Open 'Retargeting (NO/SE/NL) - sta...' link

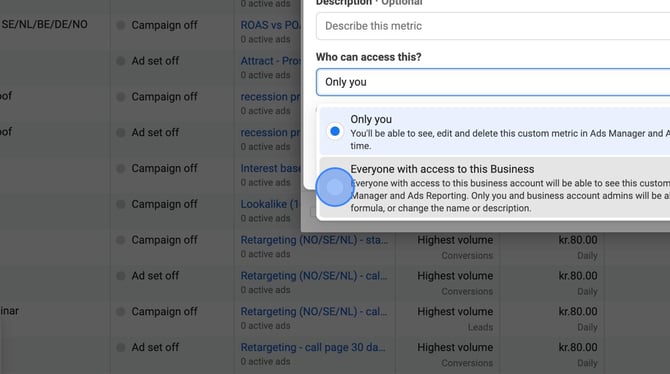pyautogui.click(x=314, y=240)
